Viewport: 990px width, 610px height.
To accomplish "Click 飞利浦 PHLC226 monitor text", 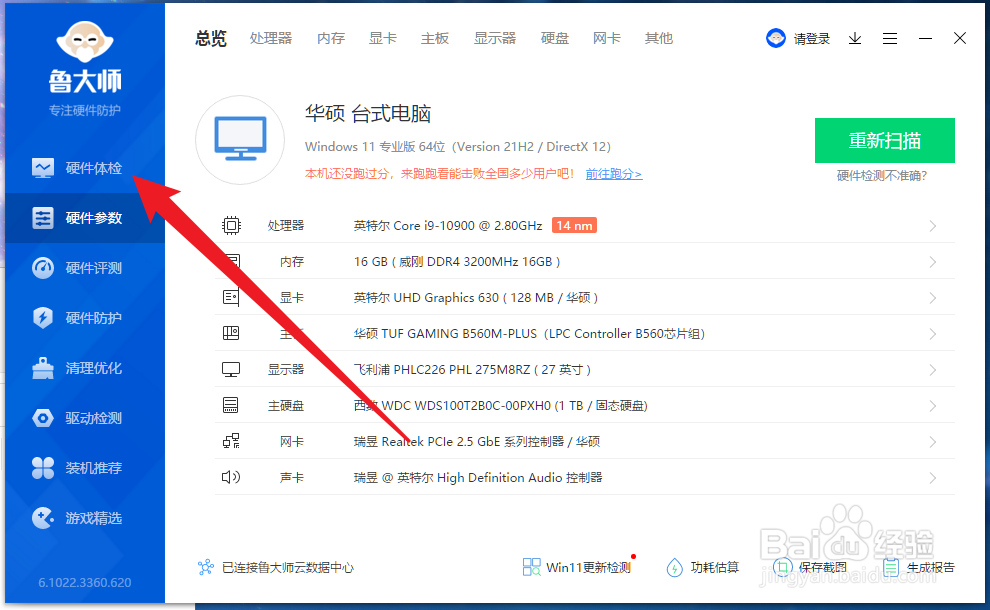I will point(472,369).
